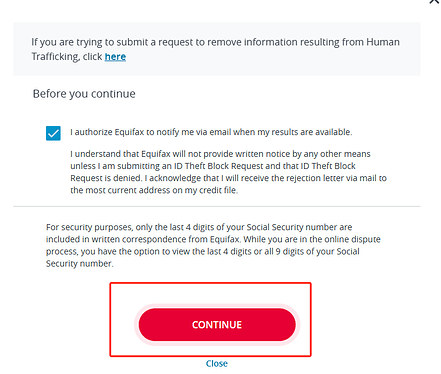
Task: Click the 'I authorize Equifax to notify me' label
Action: pos(211,132)
